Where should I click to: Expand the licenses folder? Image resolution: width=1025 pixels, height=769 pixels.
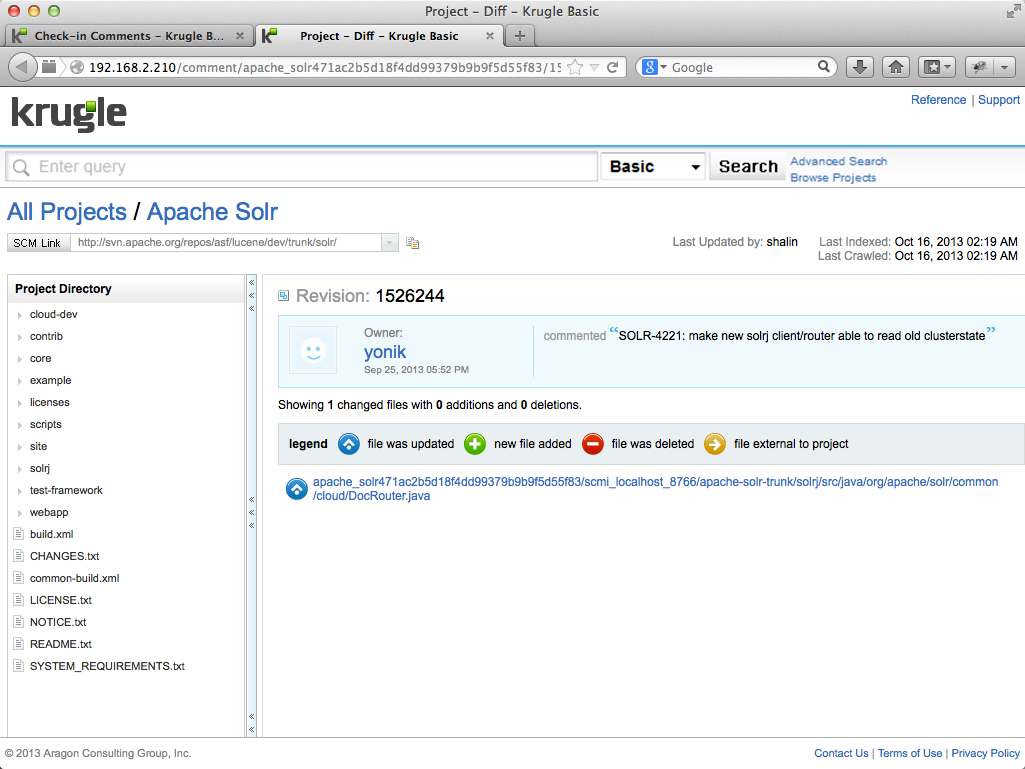(20, 403)
